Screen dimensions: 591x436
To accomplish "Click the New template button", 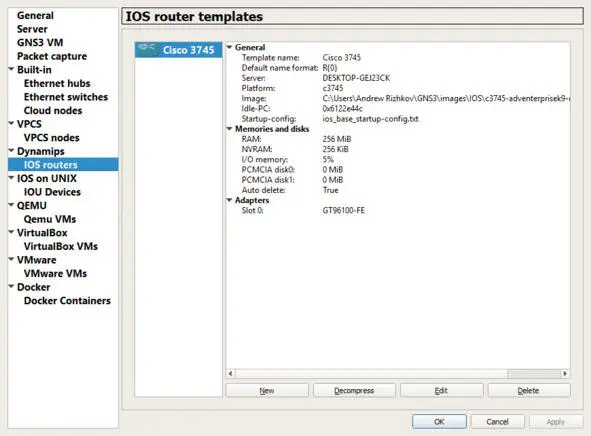I will (x=267, y=390).
